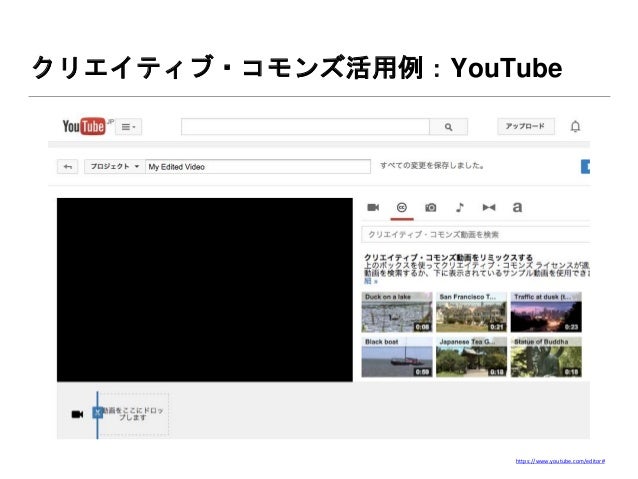Click the すべての変更を保存しました status text
638x479 pixels.
(x=432, y=166)
